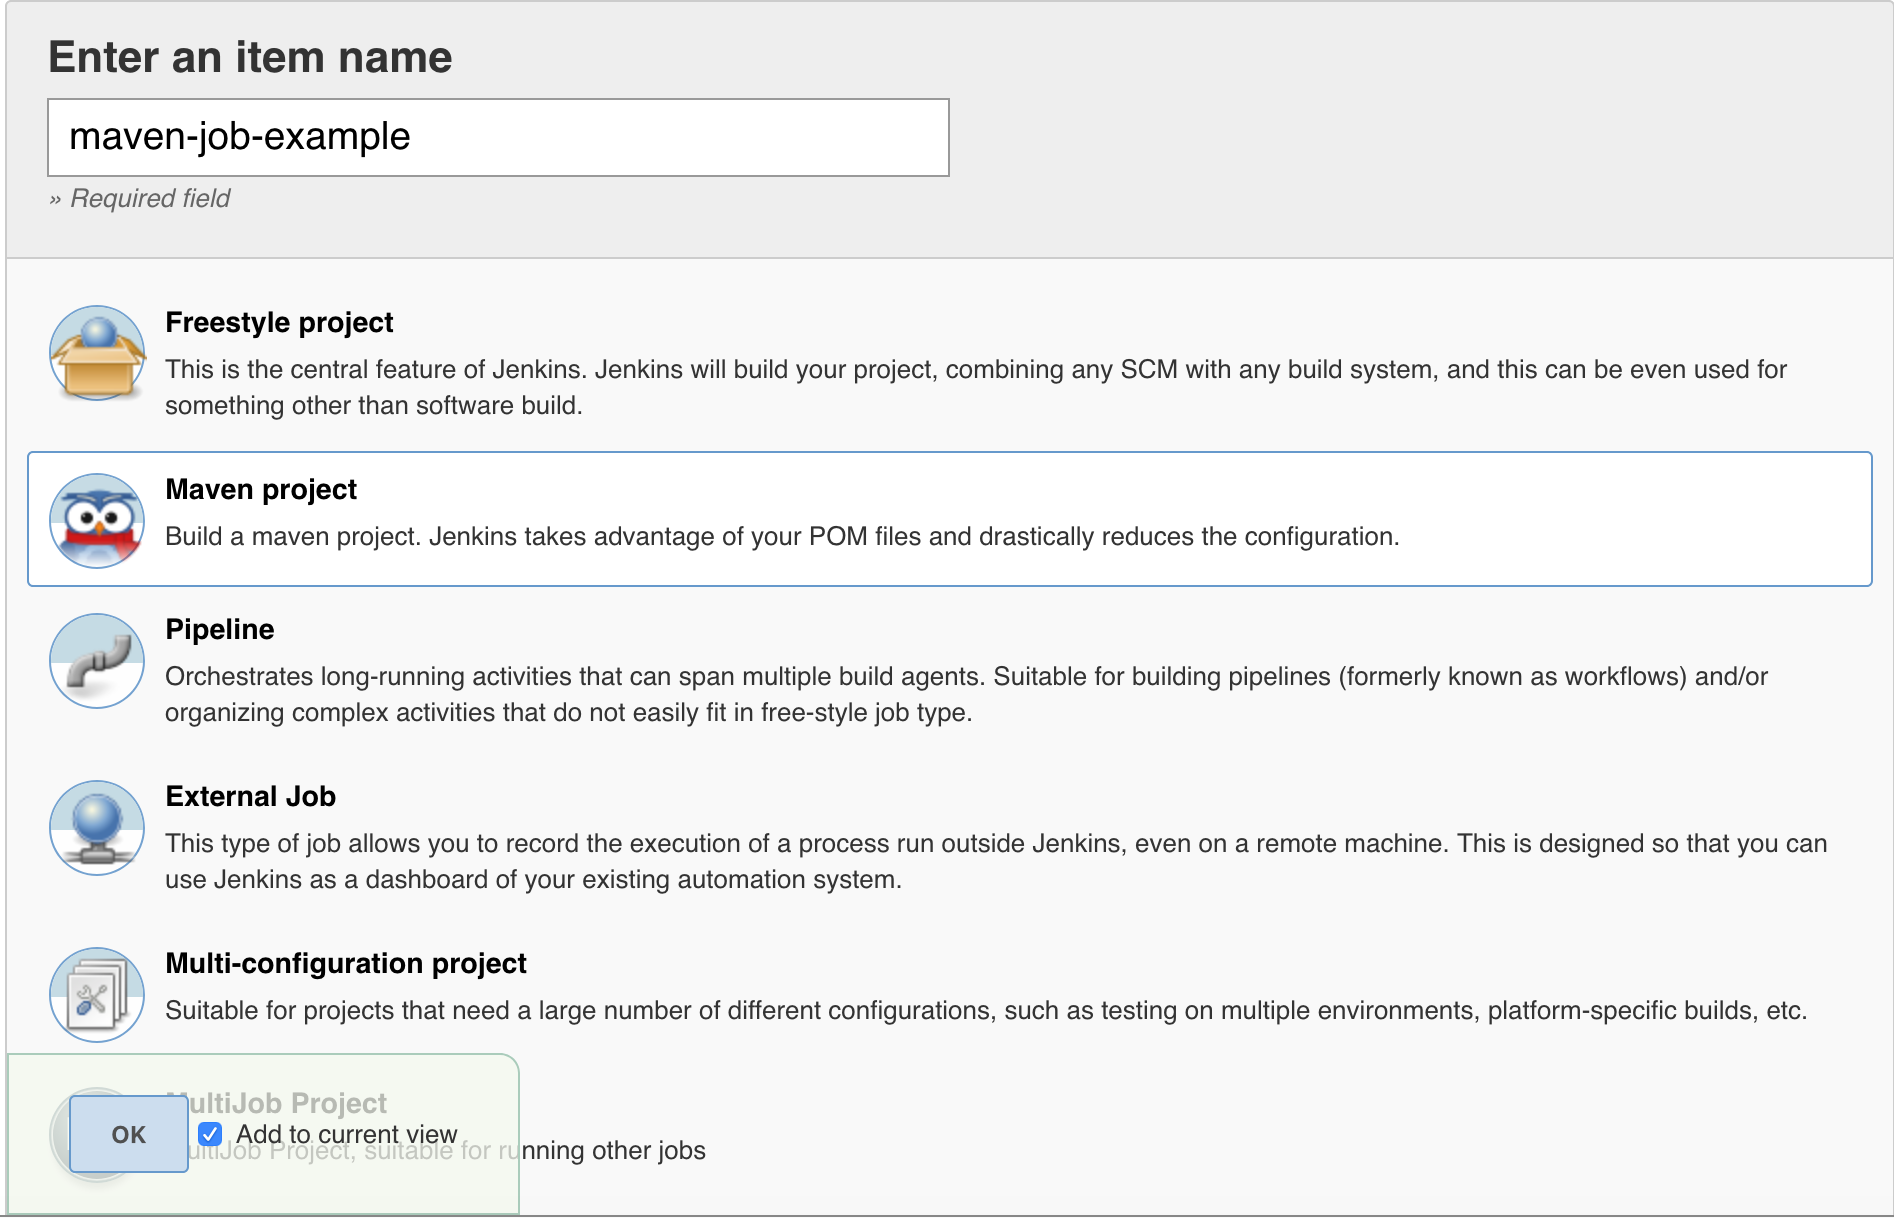1894x1218 pixels.
Task: Uncheck the Add to current view checkbox
Action: [x=210, y=1134]
